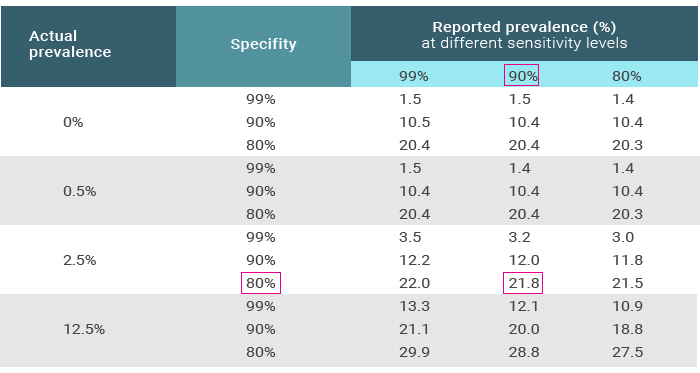This screenshot has width=700, height=373.
Task: Select the 18.8 reported prevalence cell
Action: tap(627, 329)
